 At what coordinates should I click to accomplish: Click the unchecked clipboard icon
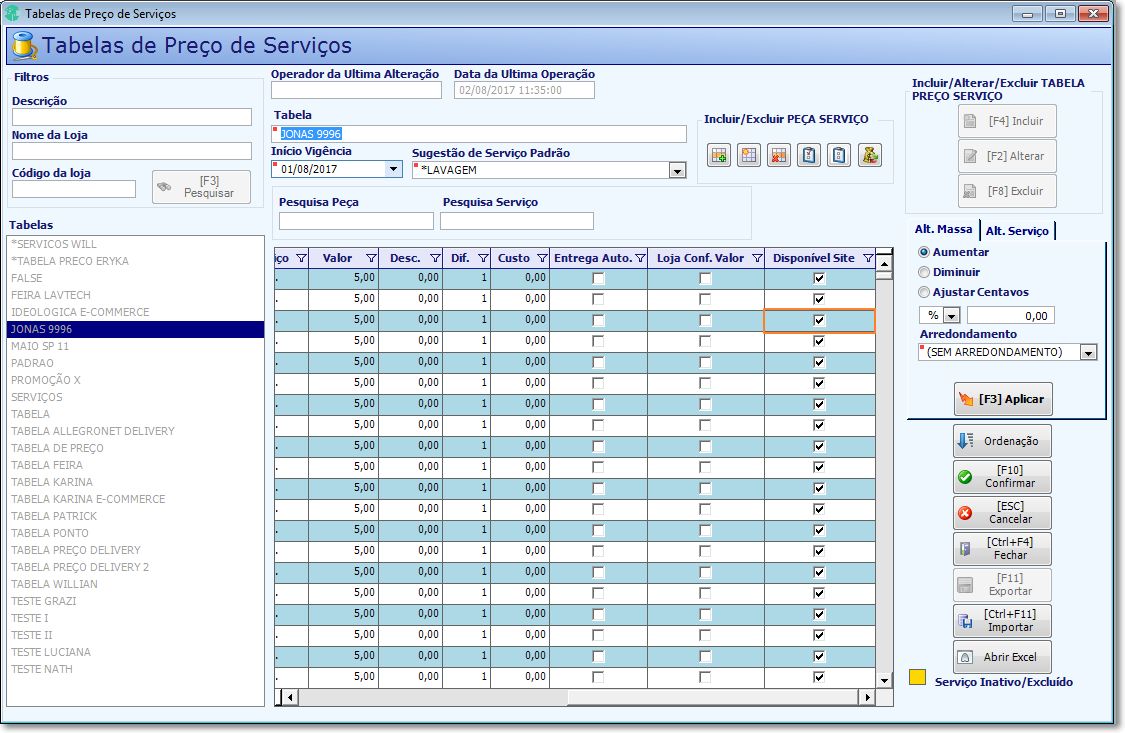click(839, 155)
